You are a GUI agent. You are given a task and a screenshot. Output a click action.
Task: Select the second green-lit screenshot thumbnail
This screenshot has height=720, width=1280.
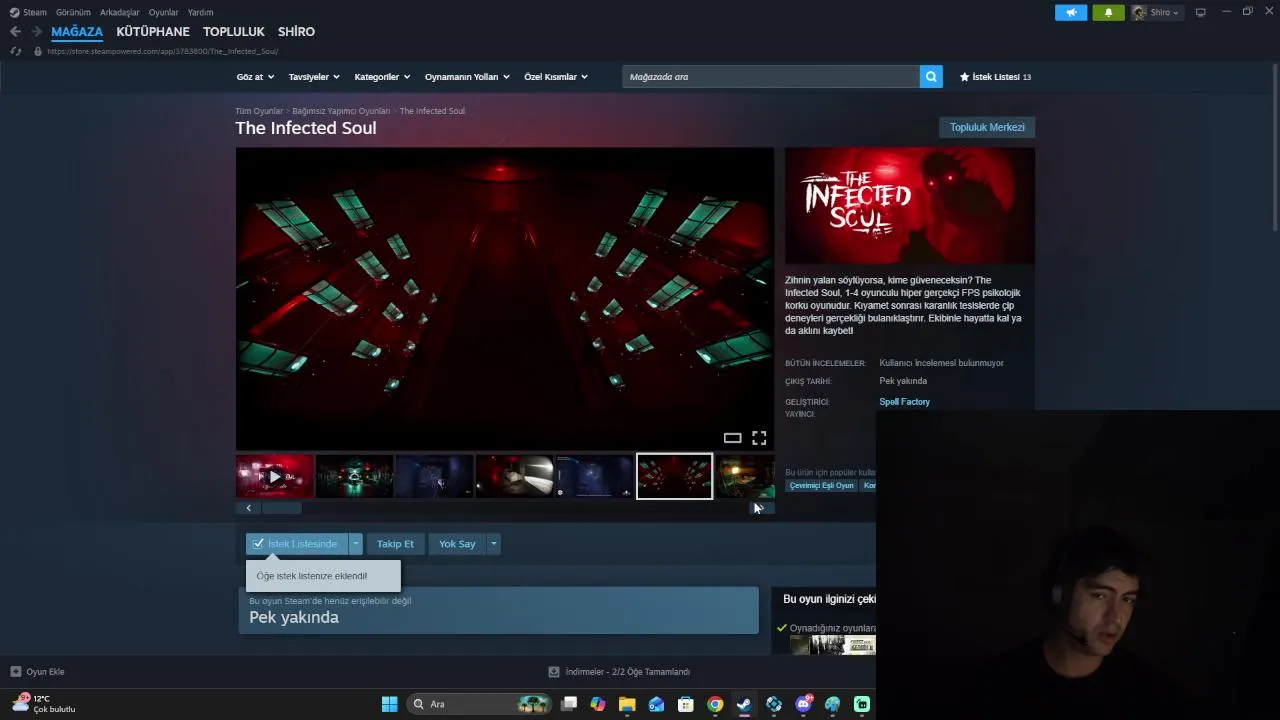354,476
